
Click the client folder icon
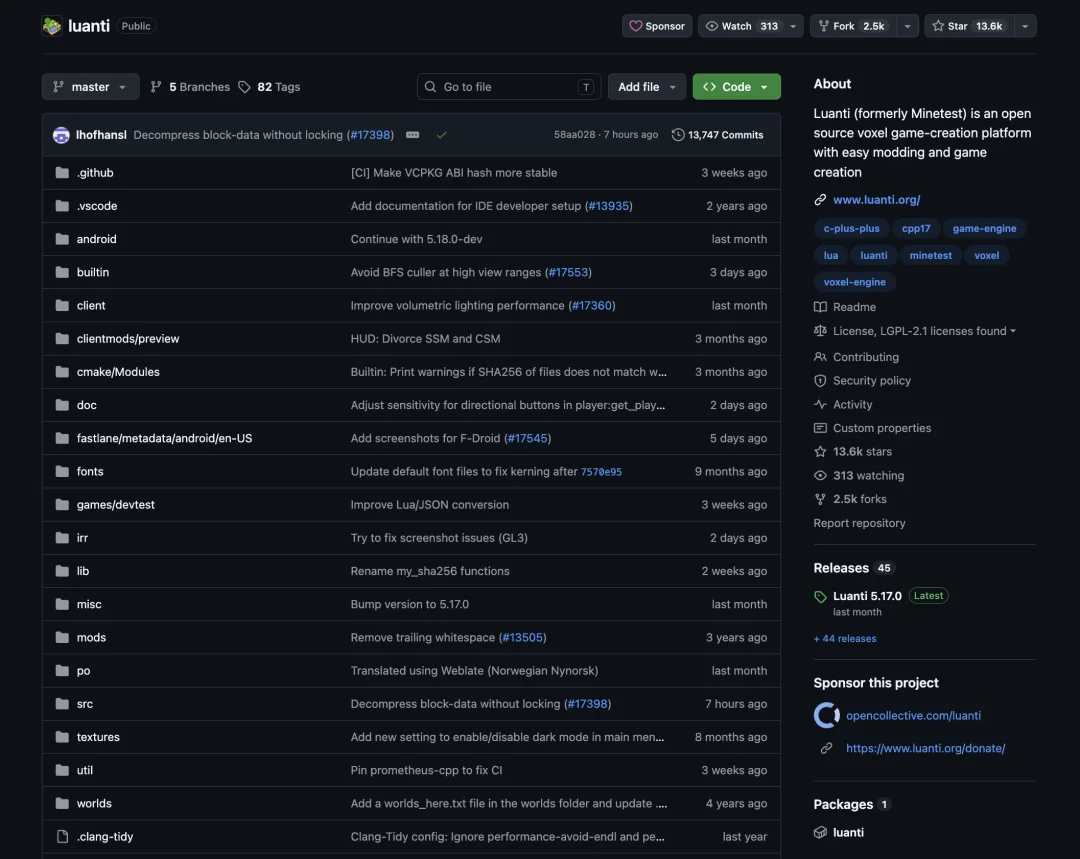tap(62, 305)
